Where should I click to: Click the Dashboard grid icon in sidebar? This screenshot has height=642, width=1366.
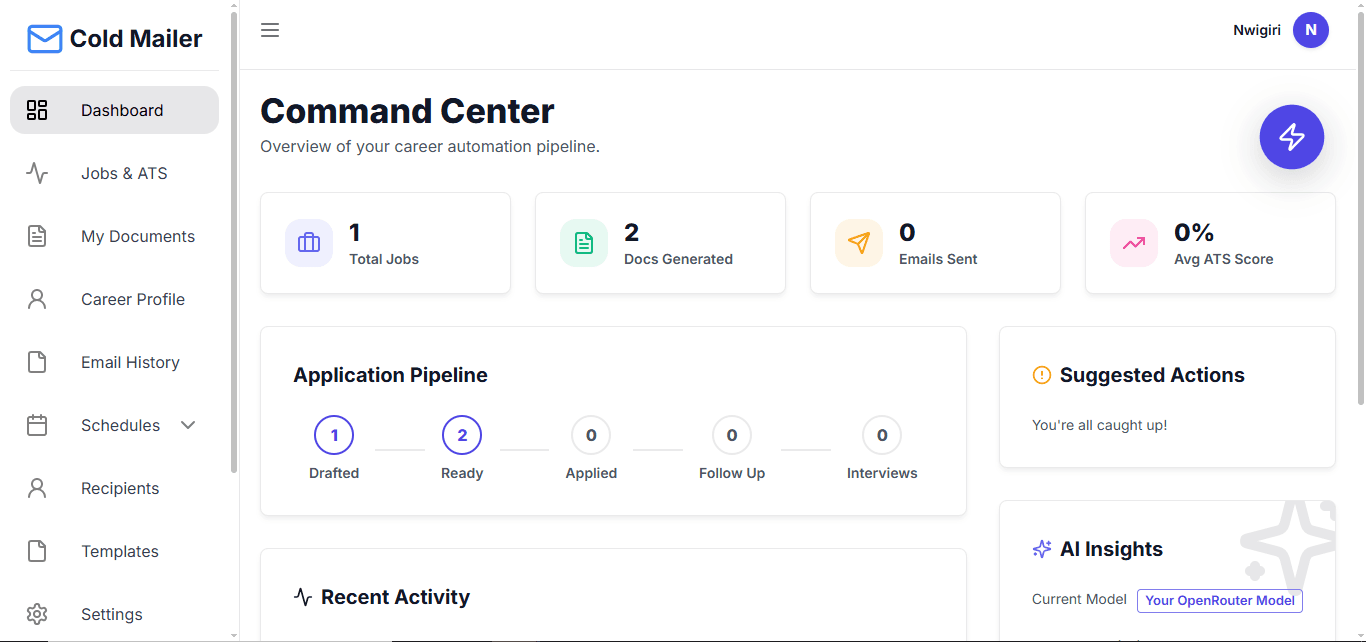pos(37,110)
